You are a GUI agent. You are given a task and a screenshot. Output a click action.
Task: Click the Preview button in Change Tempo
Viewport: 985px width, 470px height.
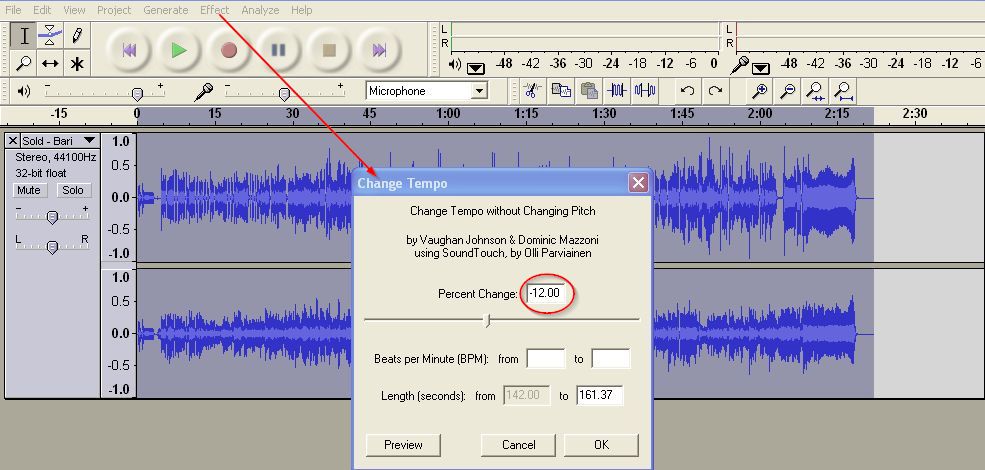[403, 444]
